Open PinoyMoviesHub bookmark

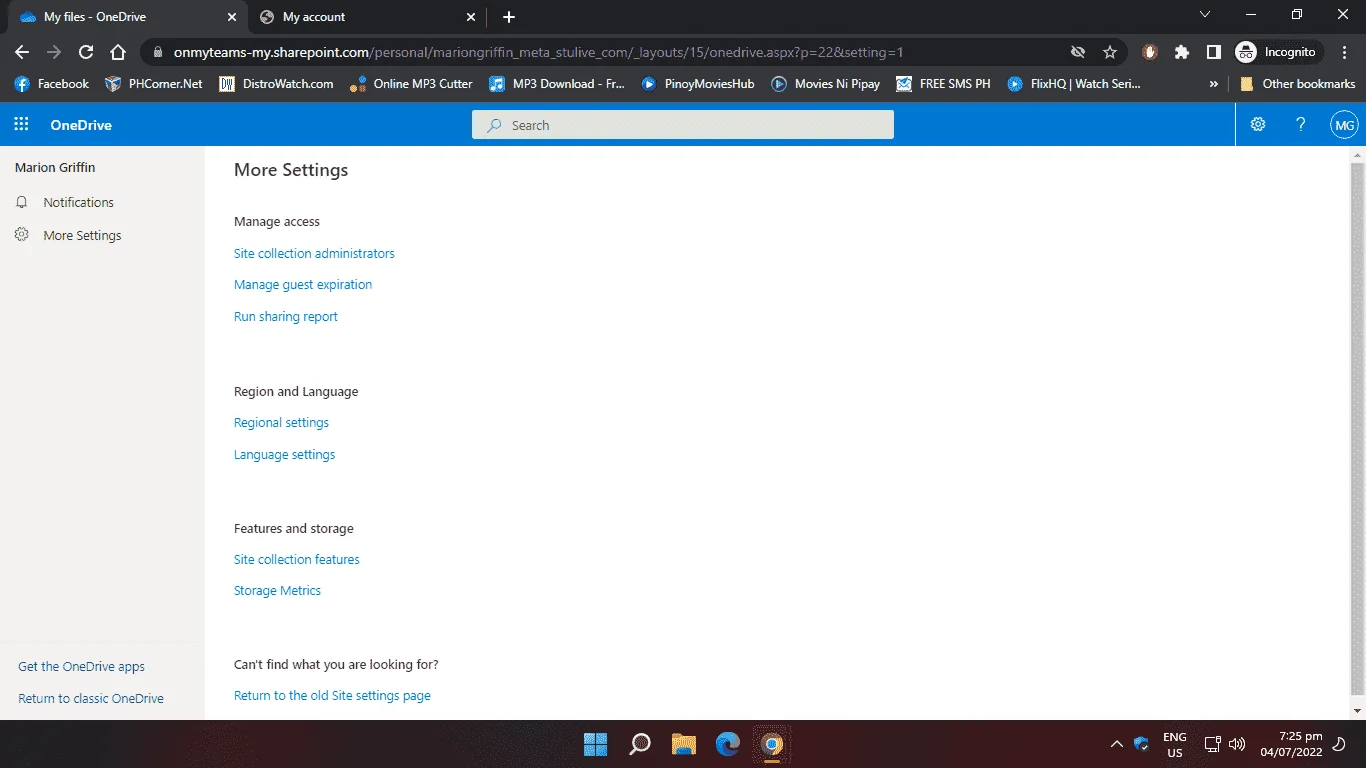(698, 84)
